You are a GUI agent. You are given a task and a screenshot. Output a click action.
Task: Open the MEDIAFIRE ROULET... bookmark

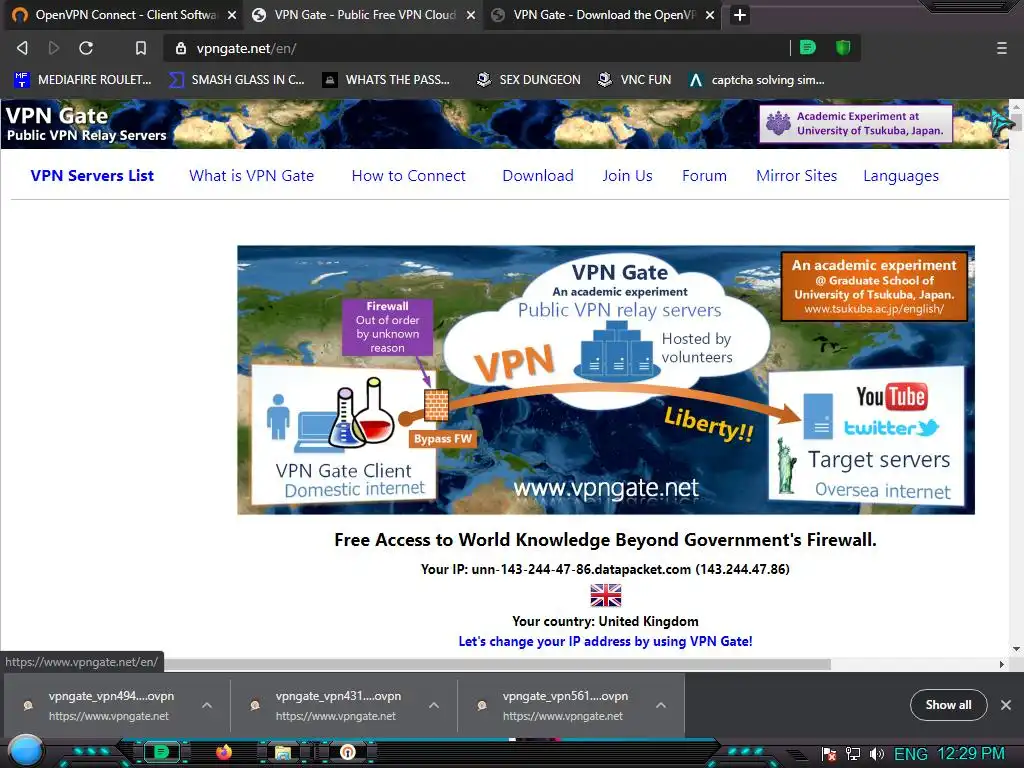[x=83, y=80]
